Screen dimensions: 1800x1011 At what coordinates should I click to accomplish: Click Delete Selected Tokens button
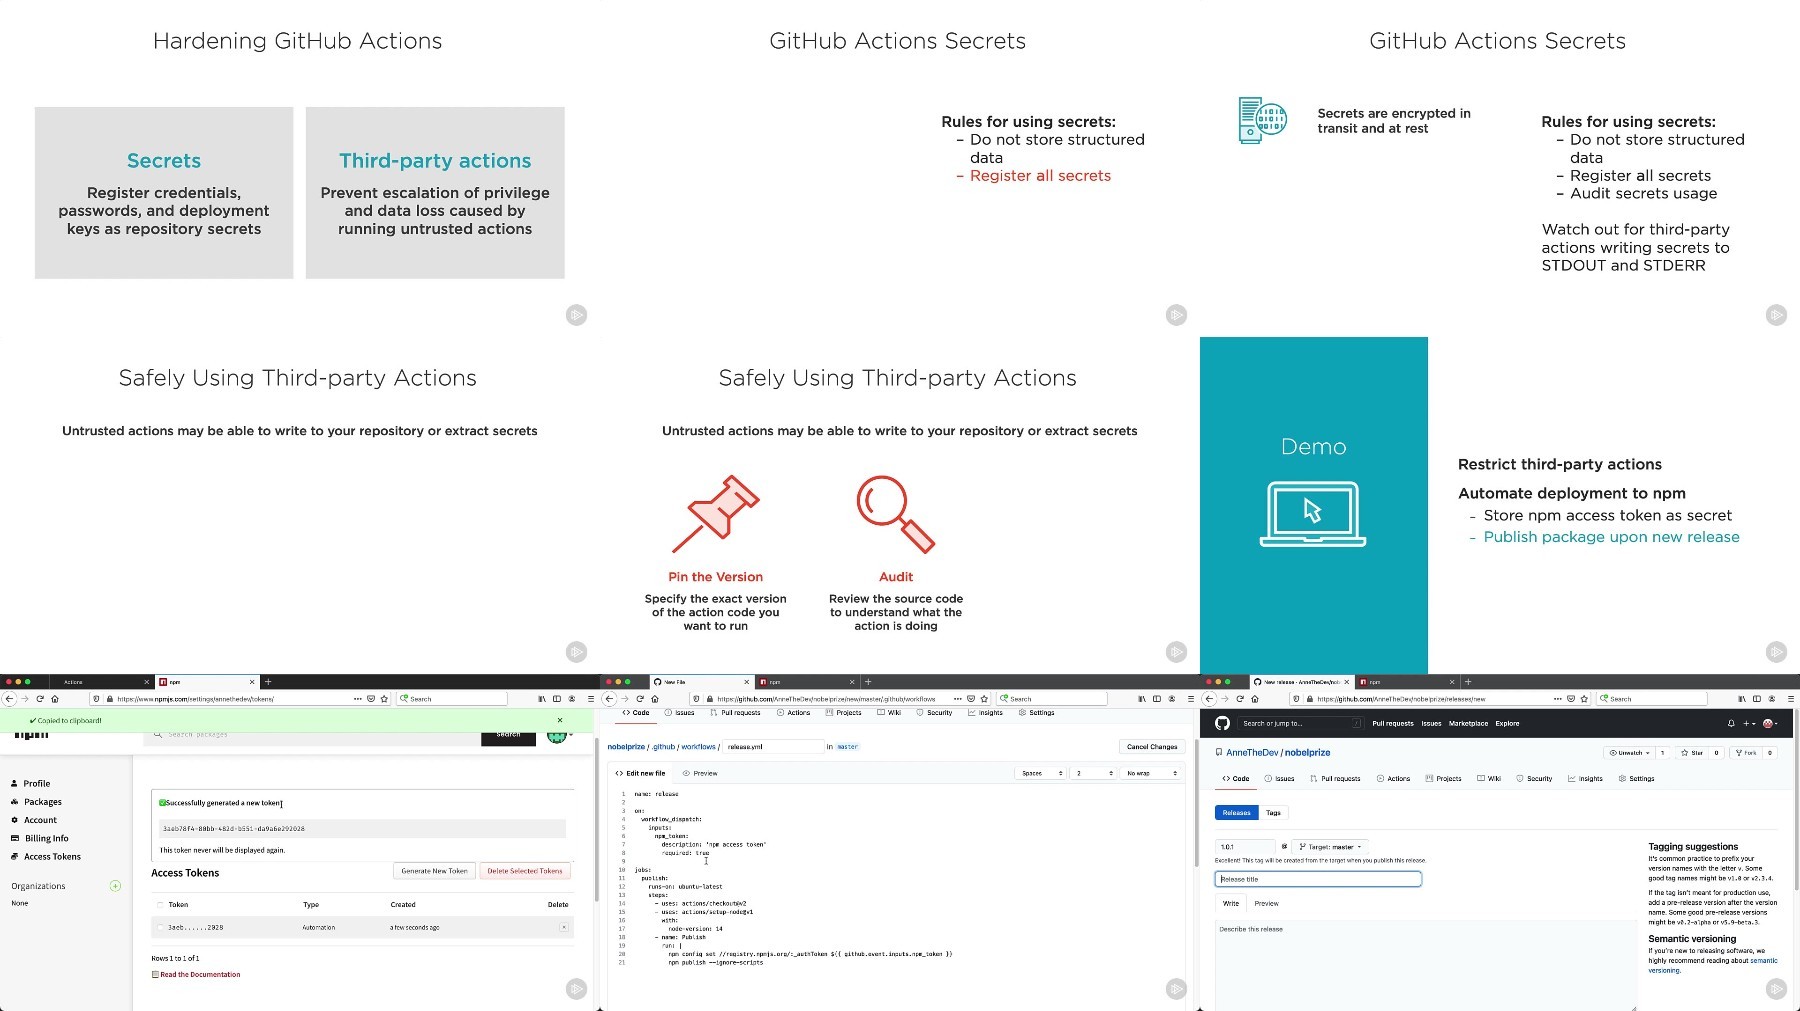pyautogui.click(x=525, y=871)
